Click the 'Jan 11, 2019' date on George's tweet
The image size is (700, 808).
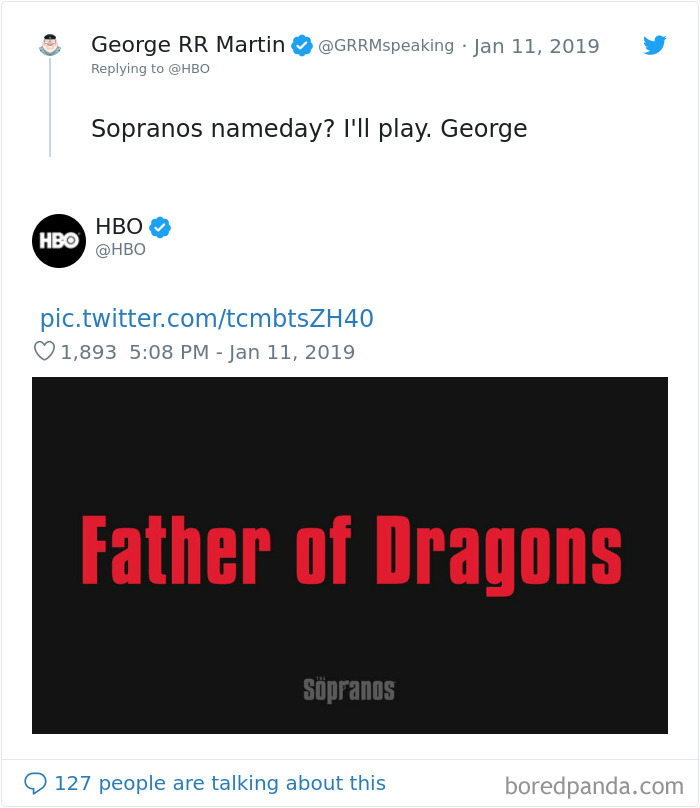tap(537, 45)
